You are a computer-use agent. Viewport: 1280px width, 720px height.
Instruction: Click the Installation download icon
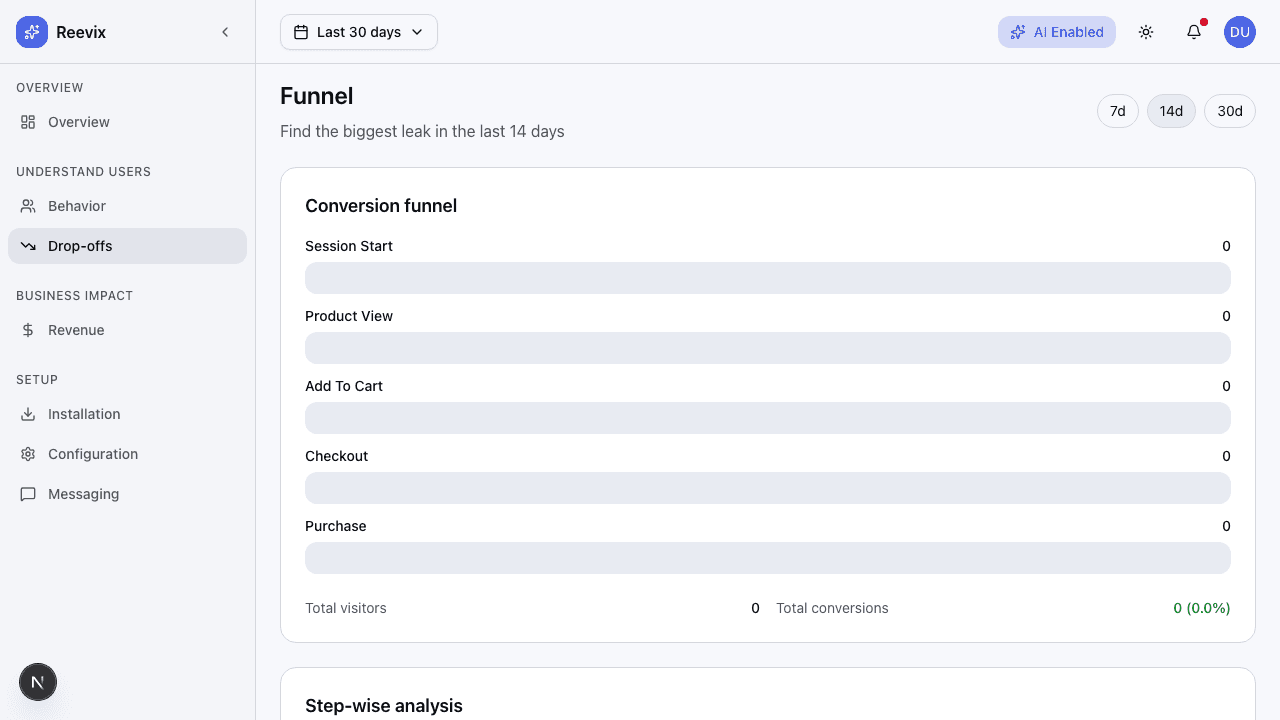point(28,414)
